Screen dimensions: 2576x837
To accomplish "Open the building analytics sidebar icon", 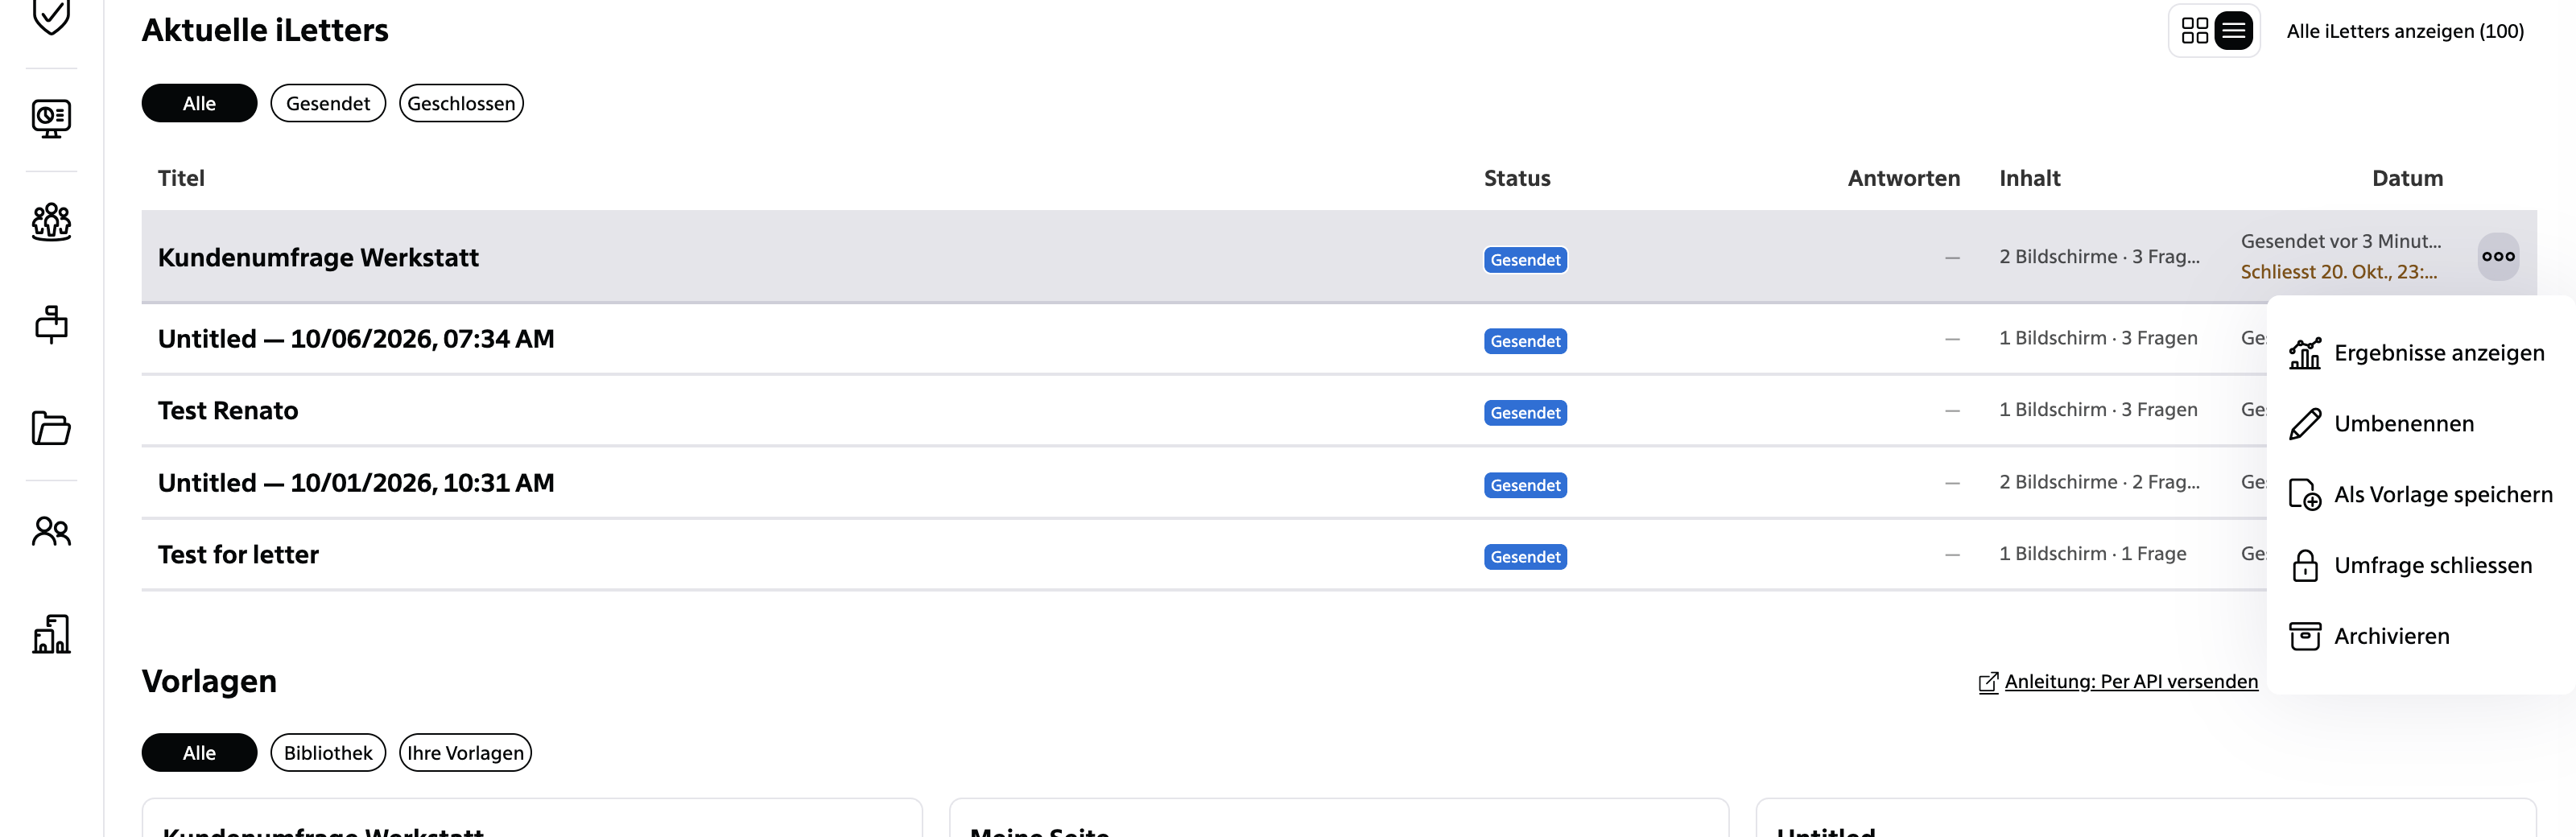I will (x=51, y=634).
